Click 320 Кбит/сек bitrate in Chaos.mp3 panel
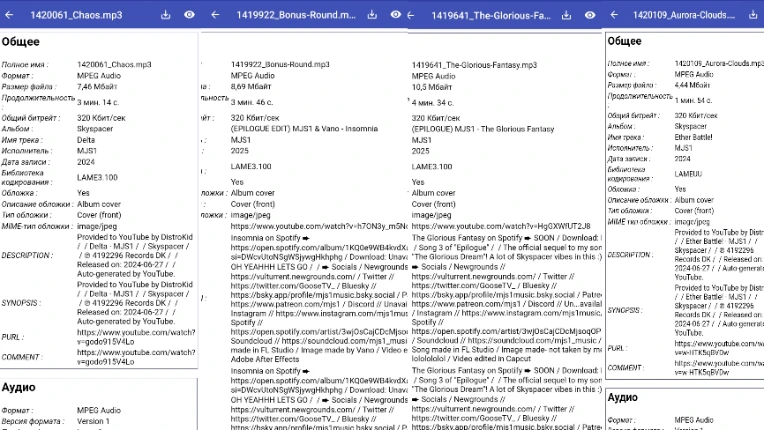Screen dimensions: 764x430 101,118
